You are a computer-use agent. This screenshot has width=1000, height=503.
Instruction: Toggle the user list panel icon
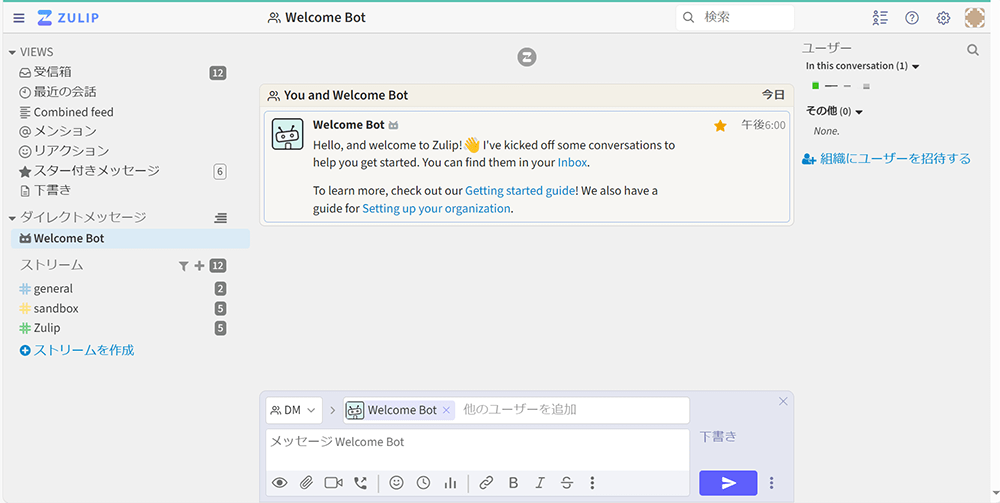880,18
